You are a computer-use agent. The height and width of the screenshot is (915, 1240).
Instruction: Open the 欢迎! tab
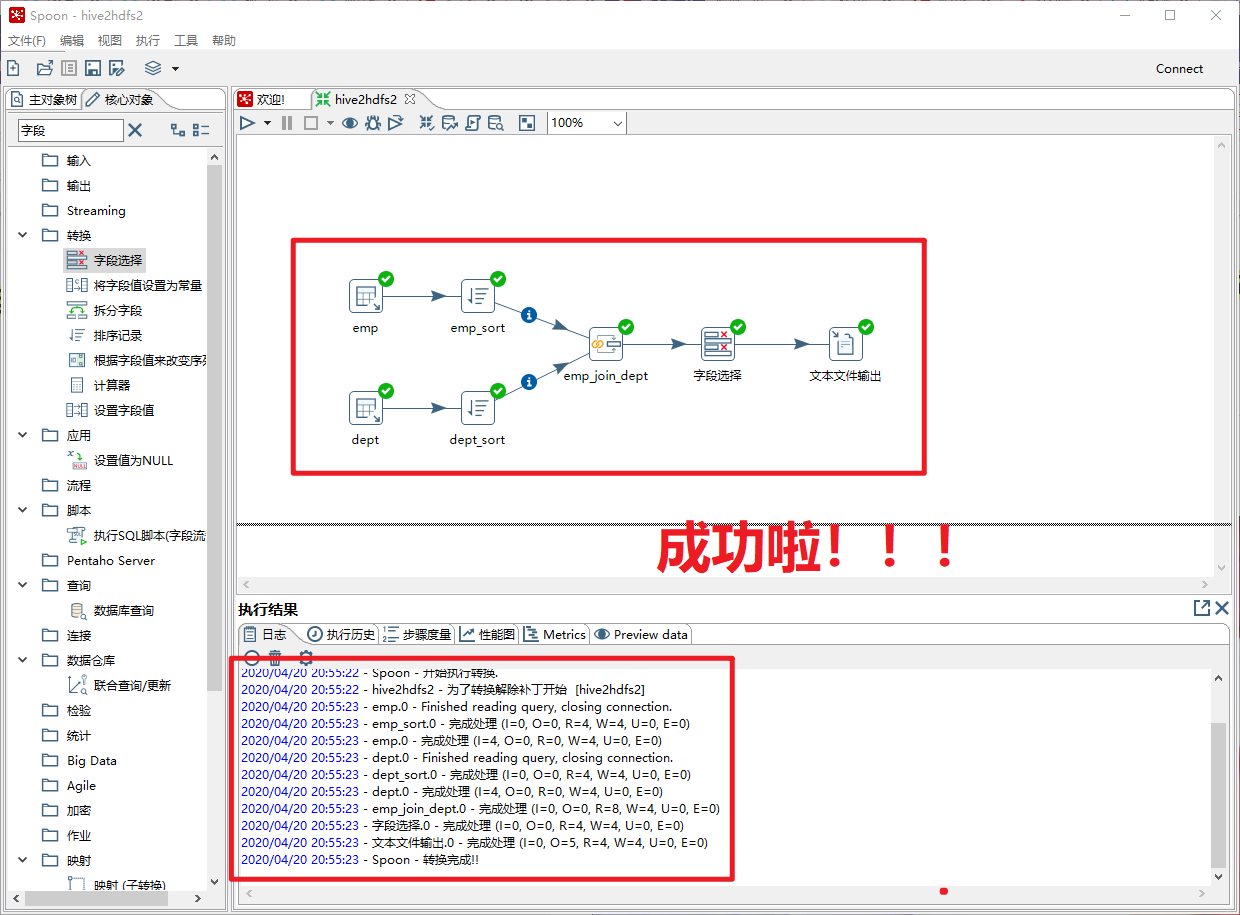(262, 99)
